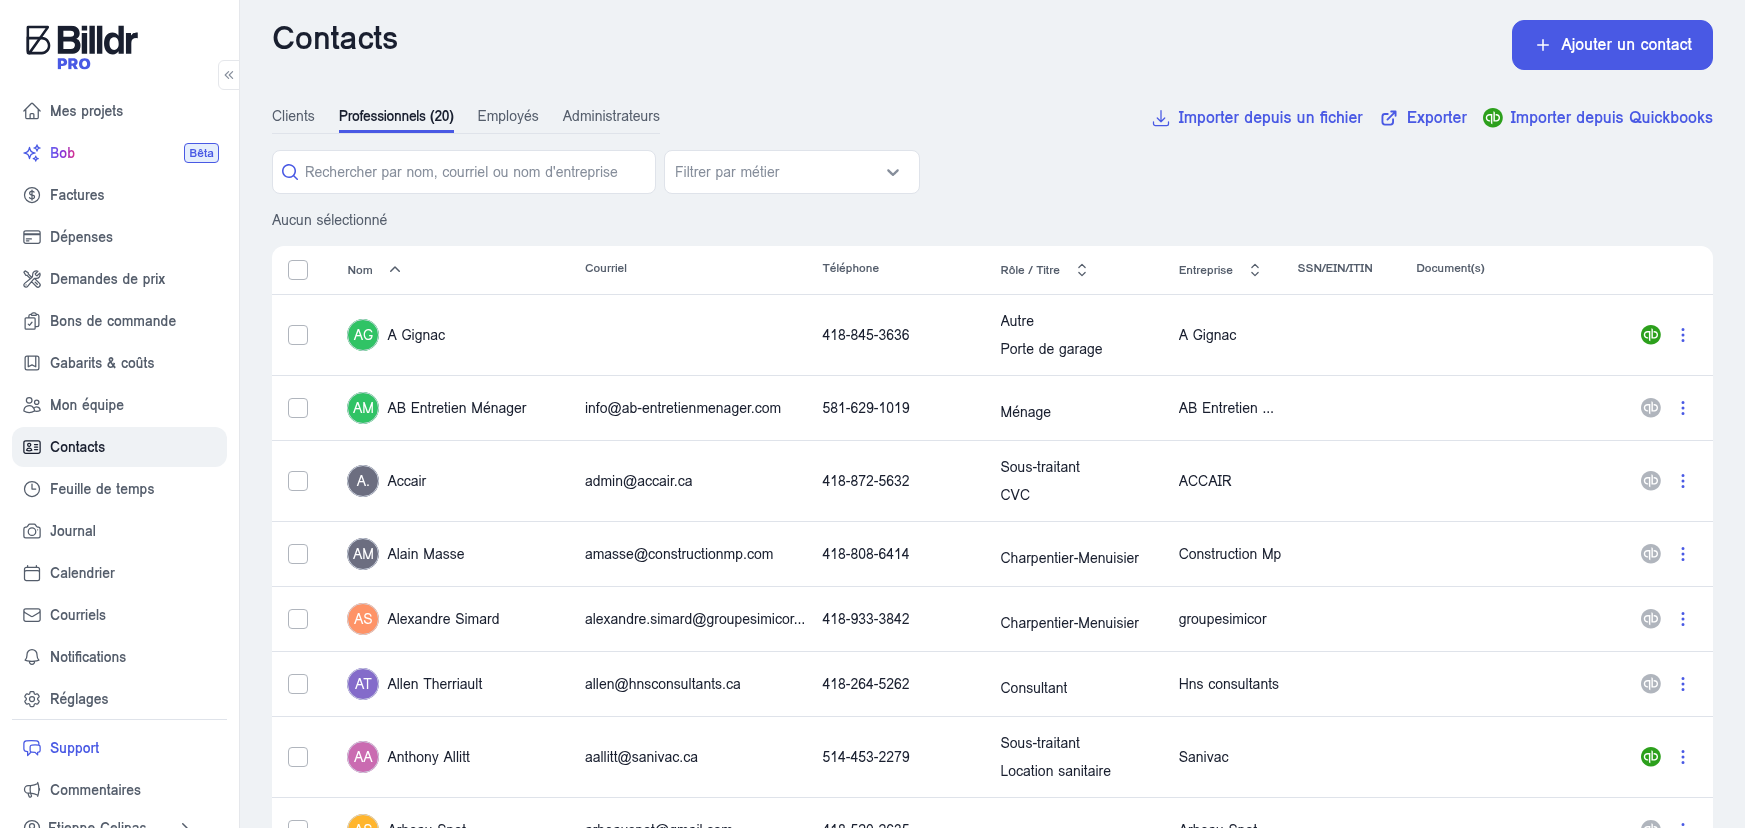
Task: Click email info@ab-entretienmenager.com
Action: pyautogui.click(x=683, y=408)
